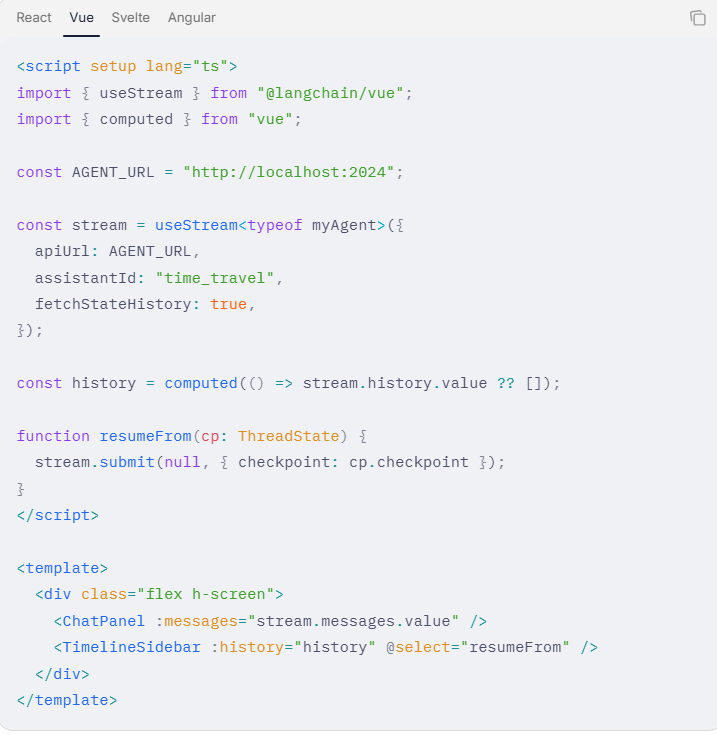Click the "http://localhost:2024" URL string
The height and width of the screenshot is (735, 717).
click(289, 172)
